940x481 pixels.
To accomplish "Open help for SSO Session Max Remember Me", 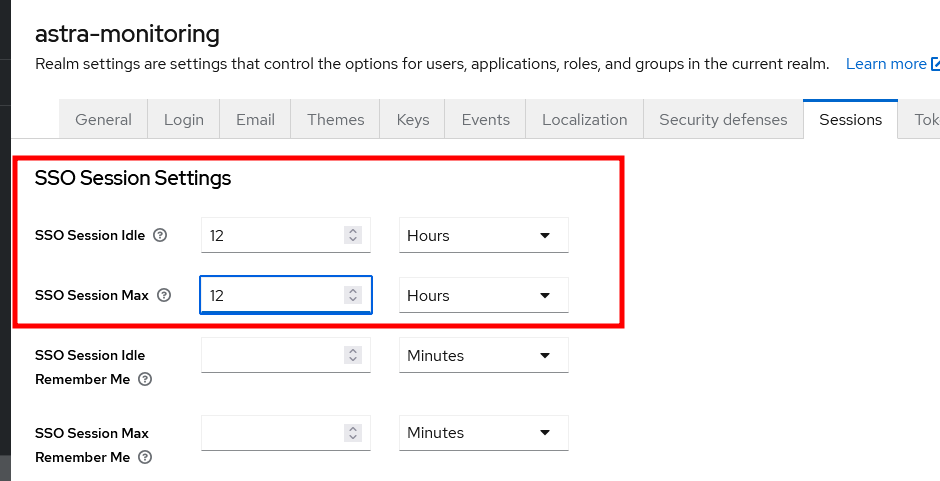I will 145,458.
